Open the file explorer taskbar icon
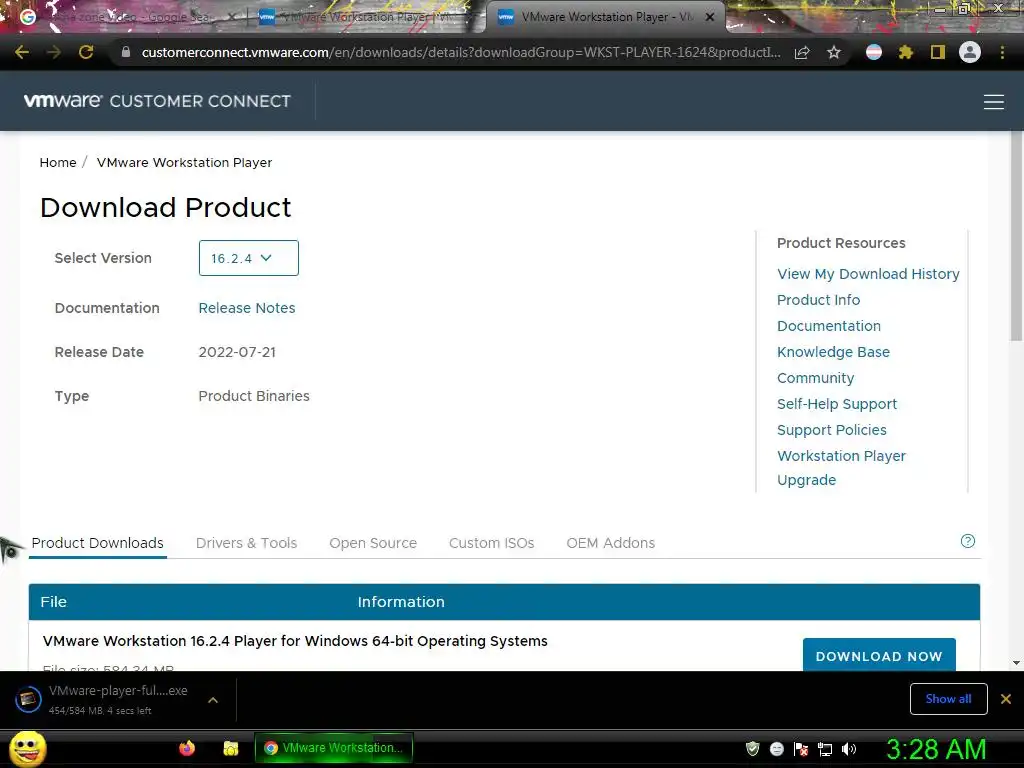Viewport: 1024px width, 768px height. point(231,748)
